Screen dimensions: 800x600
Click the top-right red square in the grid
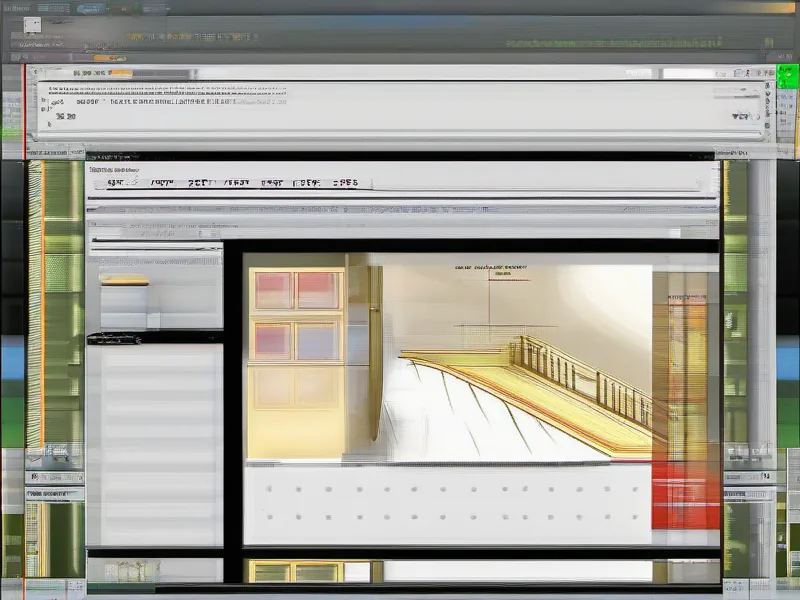pos(317,290)
